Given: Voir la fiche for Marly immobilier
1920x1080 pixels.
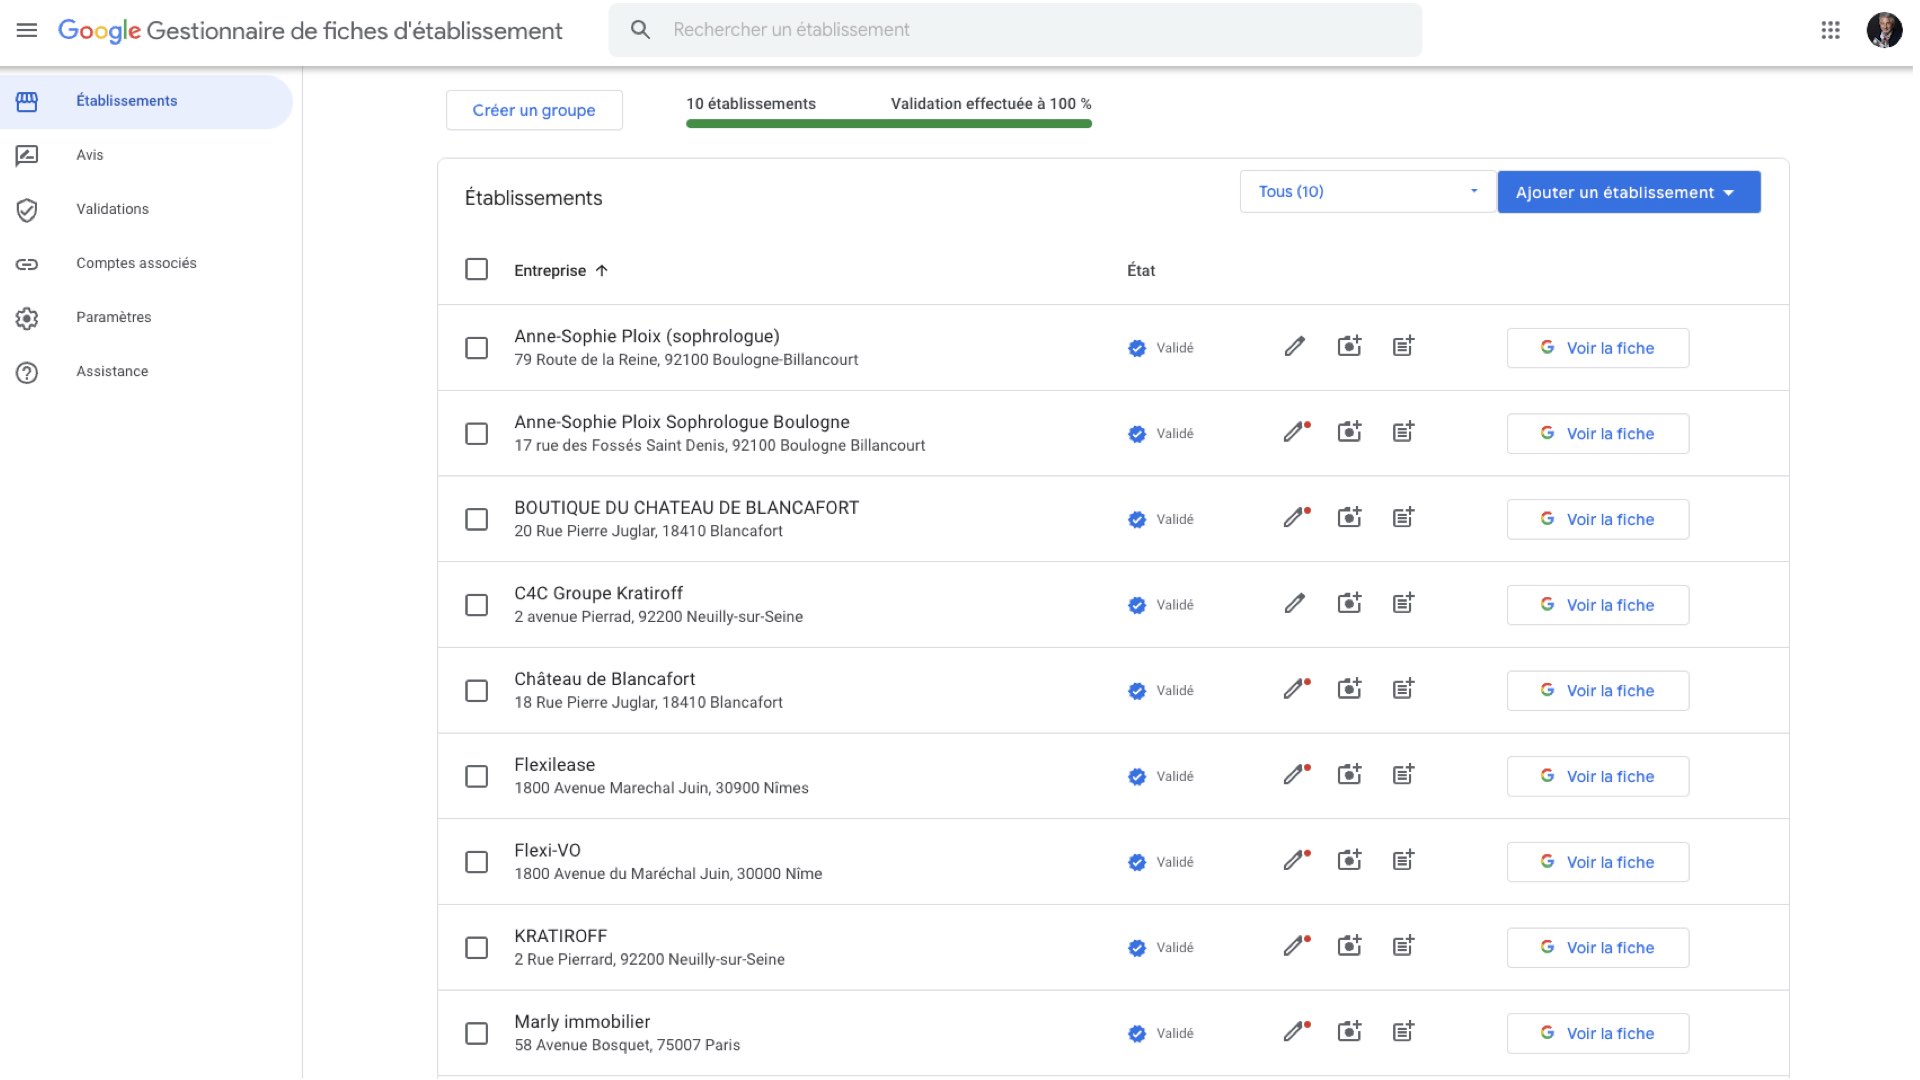Looking at the screenshot, I should click(1597, 1034).
